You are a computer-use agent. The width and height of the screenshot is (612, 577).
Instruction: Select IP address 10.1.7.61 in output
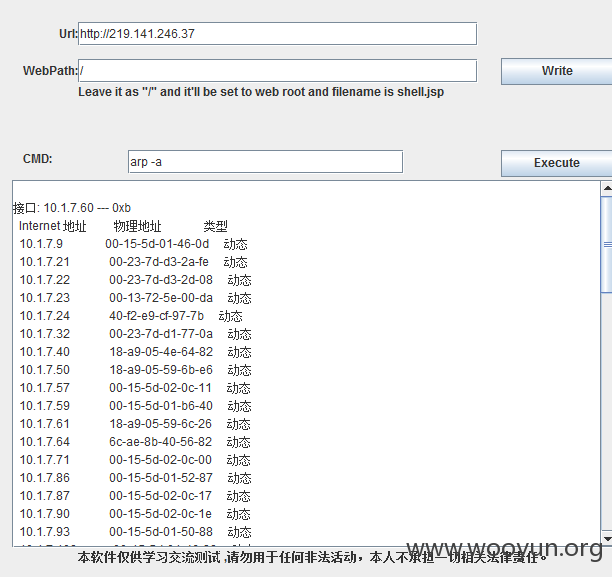point(44,424)
